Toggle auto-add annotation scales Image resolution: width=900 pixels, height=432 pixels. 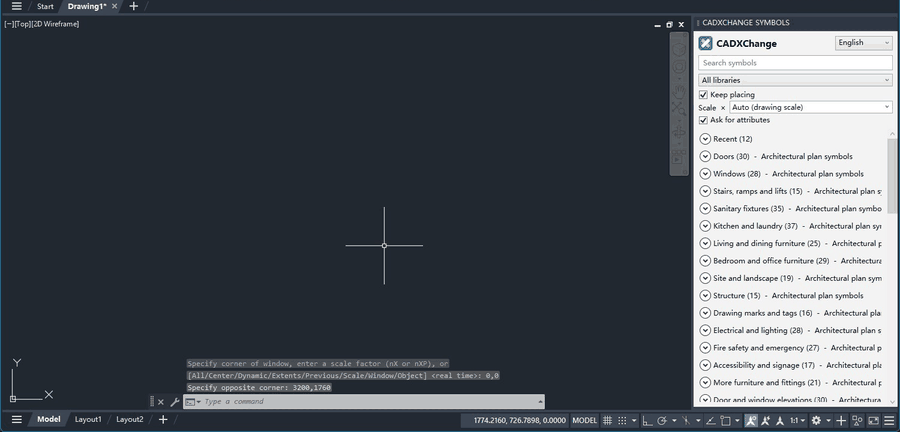coord(766,421)
